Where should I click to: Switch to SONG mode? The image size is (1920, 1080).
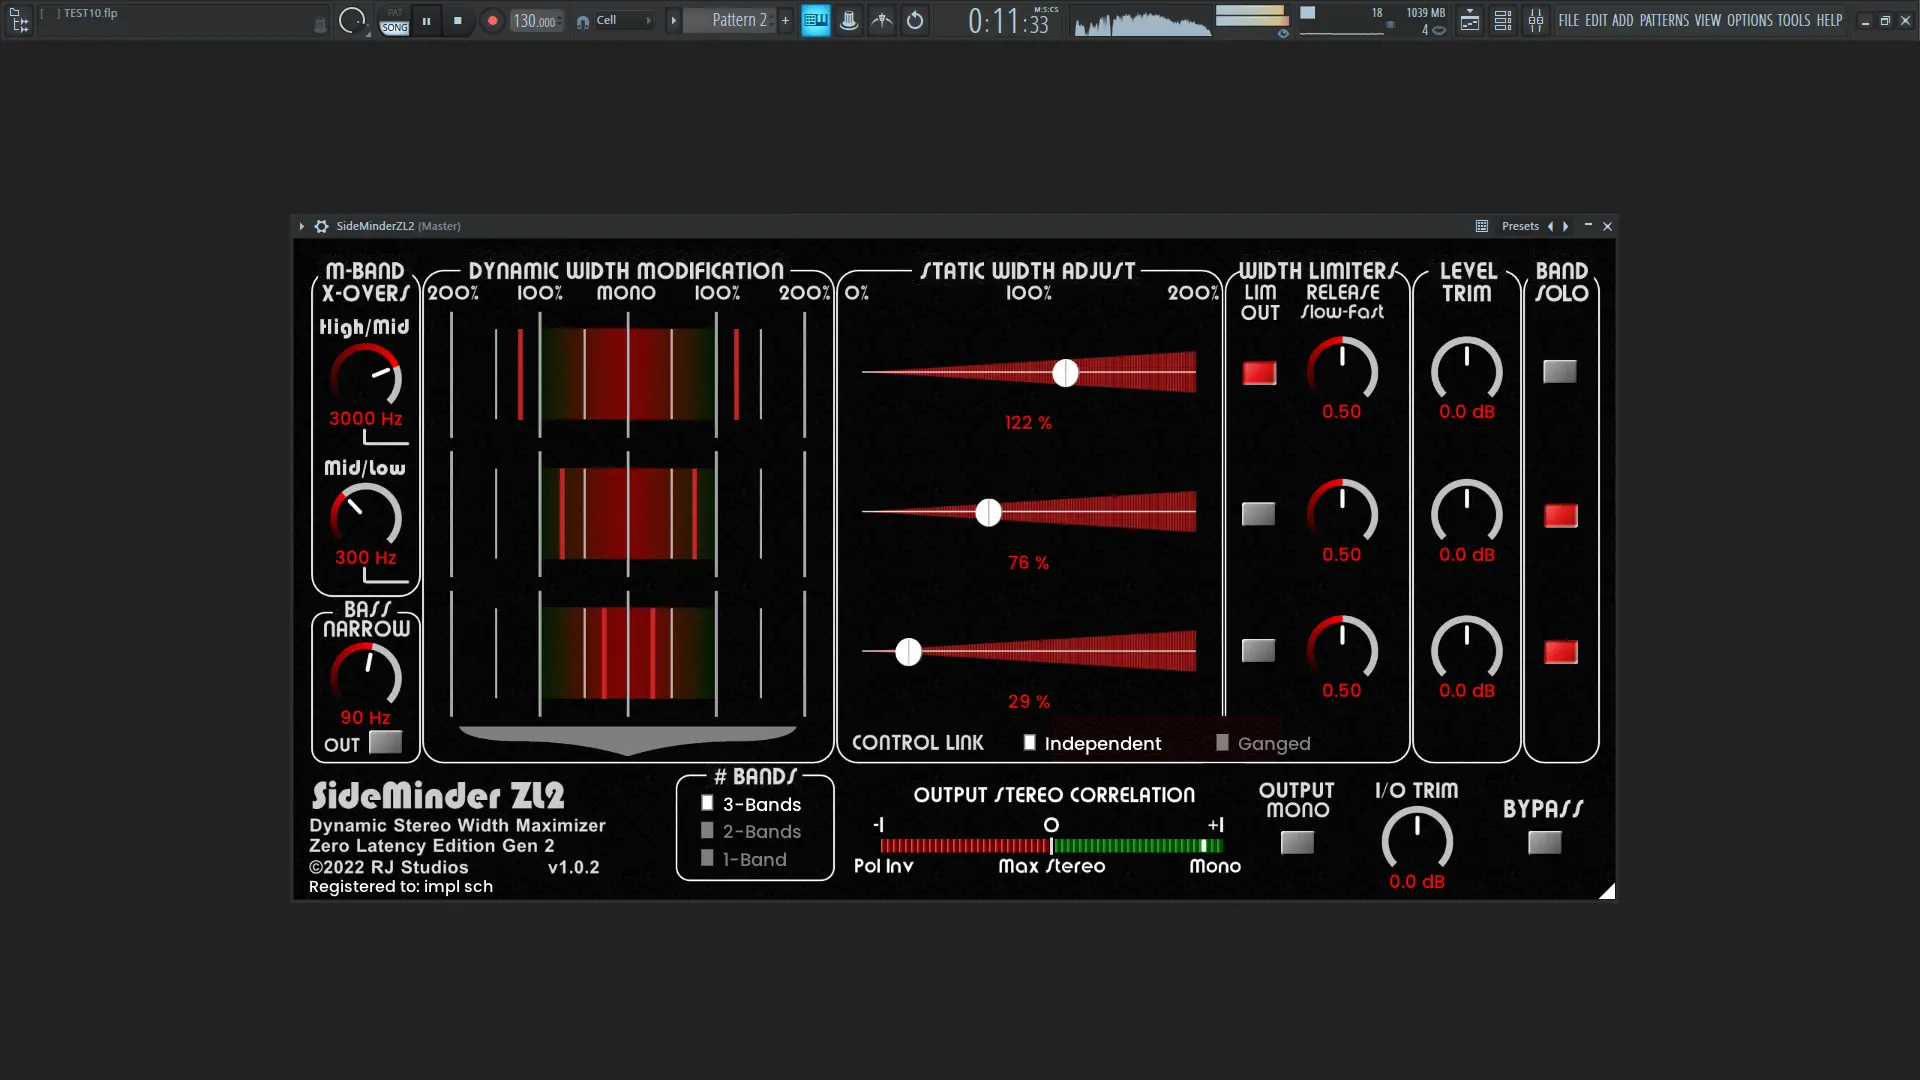(x=394, y=28)
